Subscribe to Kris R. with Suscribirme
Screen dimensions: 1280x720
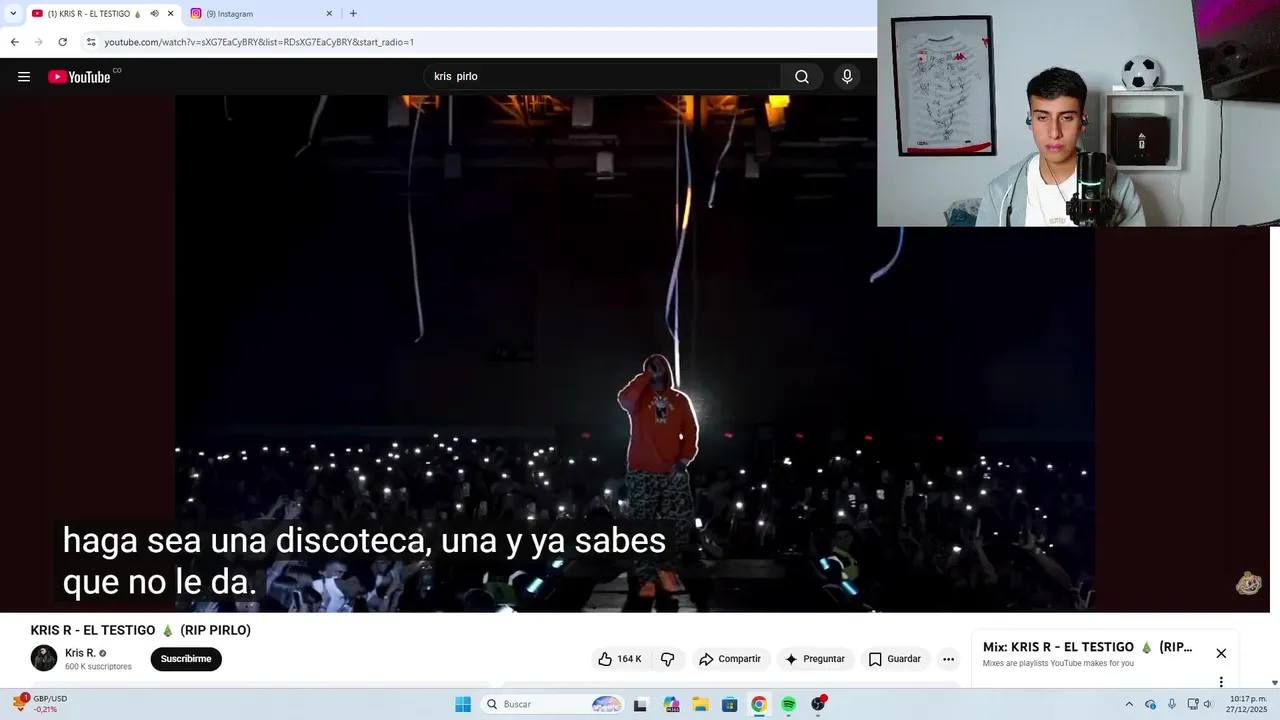(186, 659)
